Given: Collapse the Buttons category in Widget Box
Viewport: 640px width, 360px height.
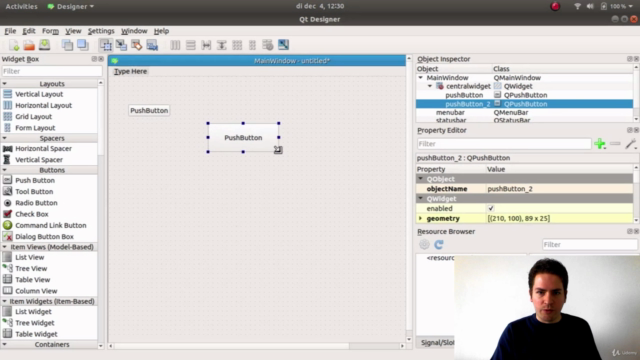Looking at the screenshot, I should click(4, 170).
